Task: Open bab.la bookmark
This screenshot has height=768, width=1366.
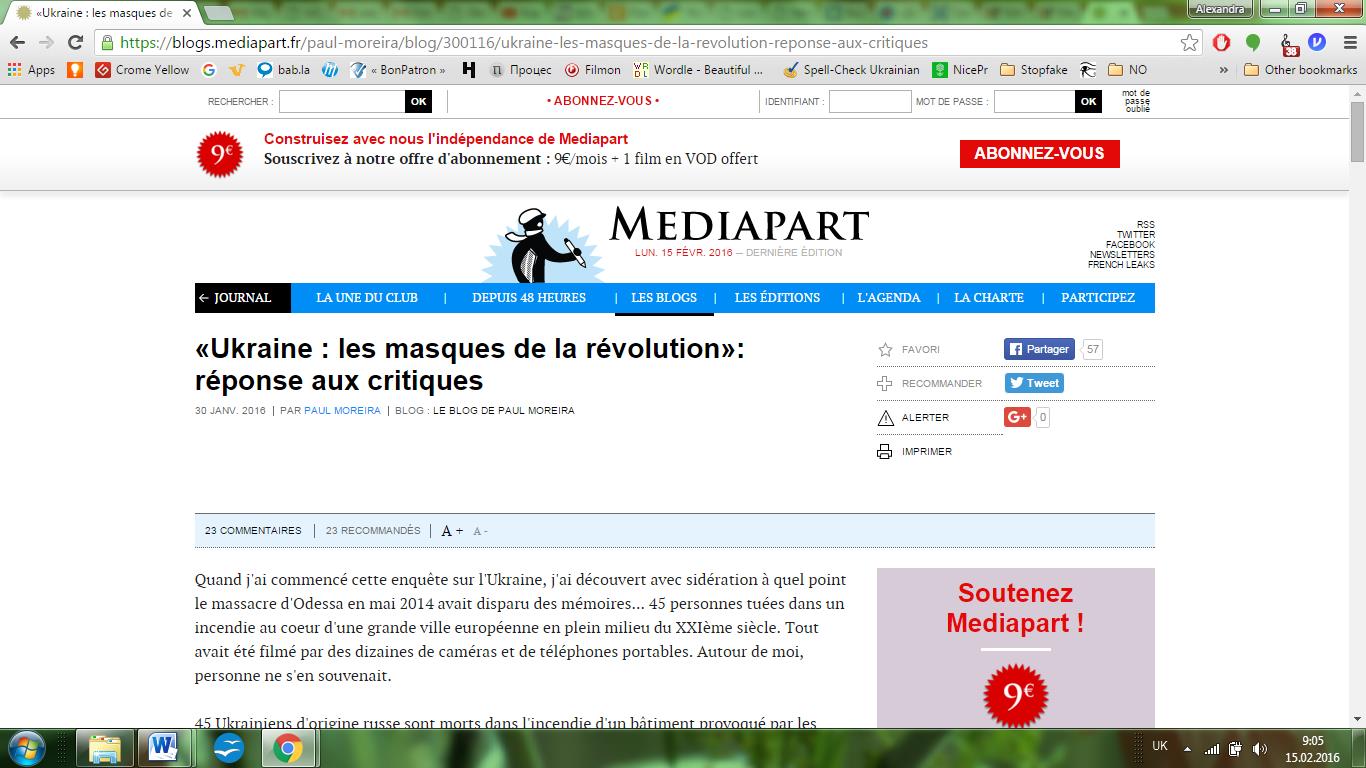Action: tap(283, 70)
